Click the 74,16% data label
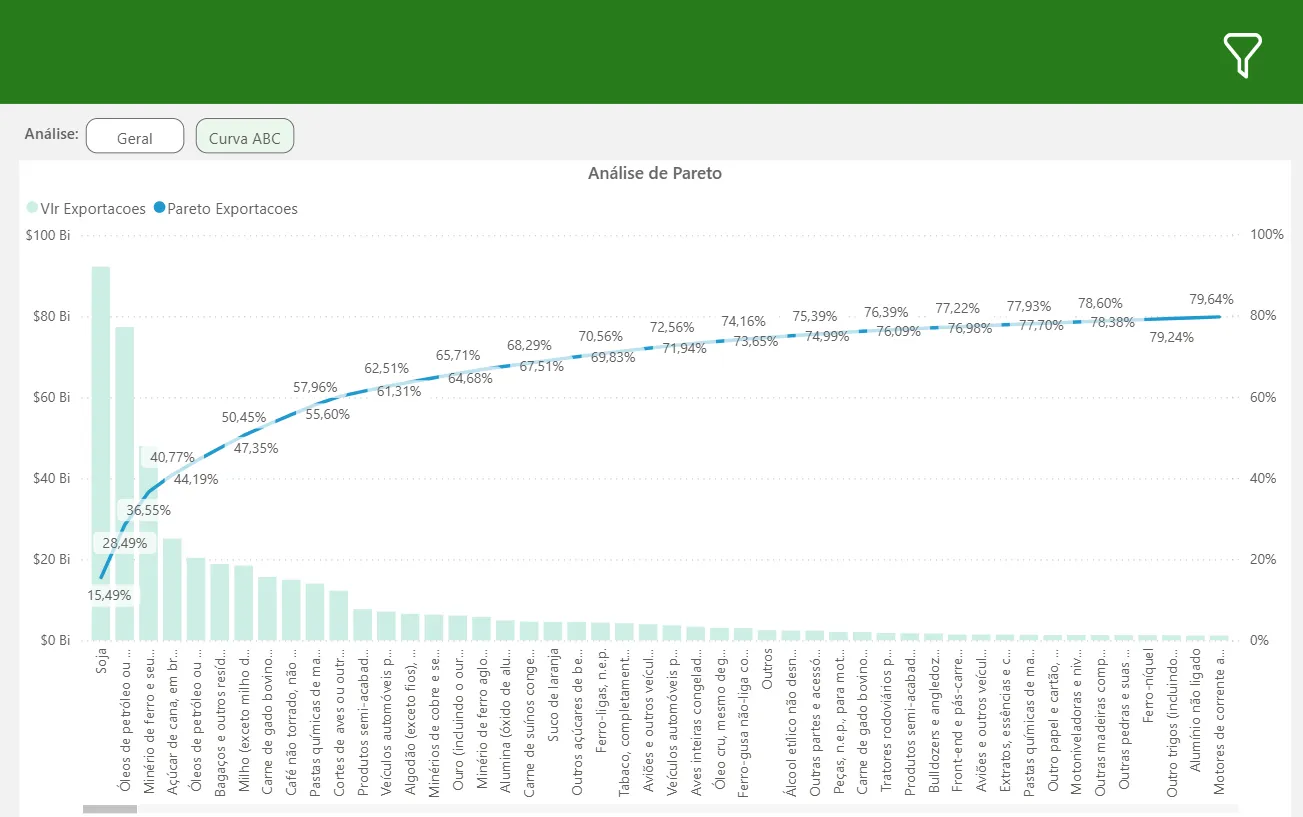Viewport: 1303px width, 817px height. tap(744, 321)
